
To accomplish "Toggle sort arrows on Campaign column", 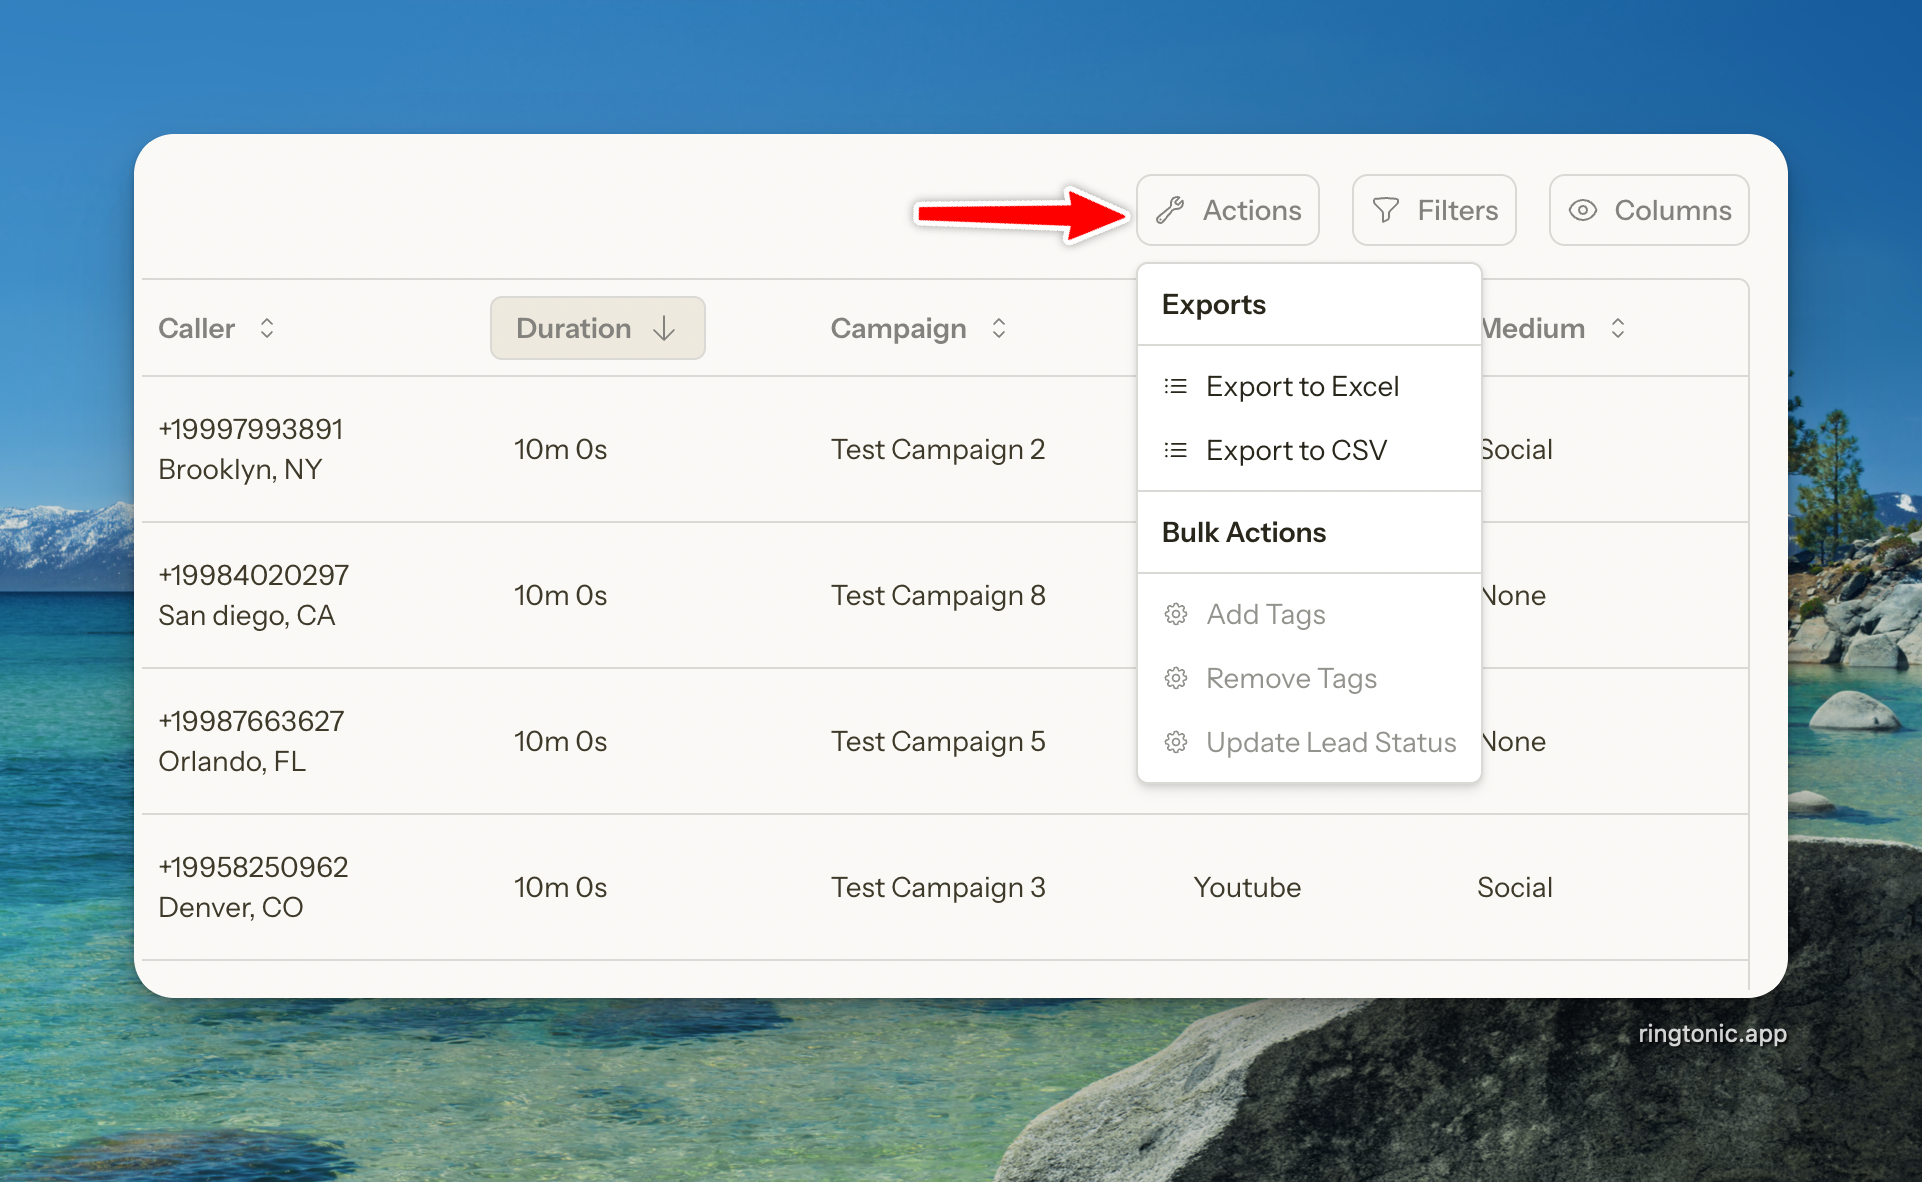I will pyautogui.click(x=998, y=328).
